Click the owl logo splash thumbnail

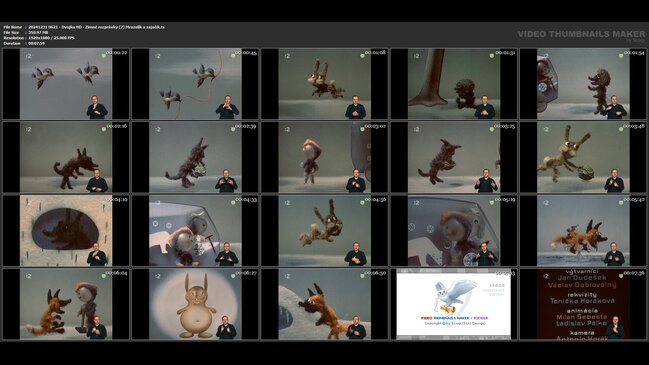454,304
